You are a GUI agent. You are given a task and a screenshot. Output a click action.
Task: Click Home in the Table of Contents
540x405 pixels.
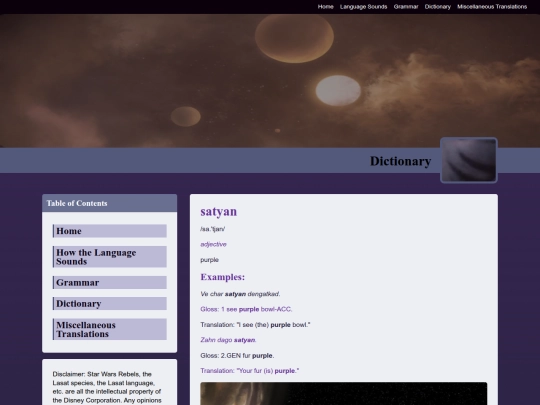[x=110, y=231]
